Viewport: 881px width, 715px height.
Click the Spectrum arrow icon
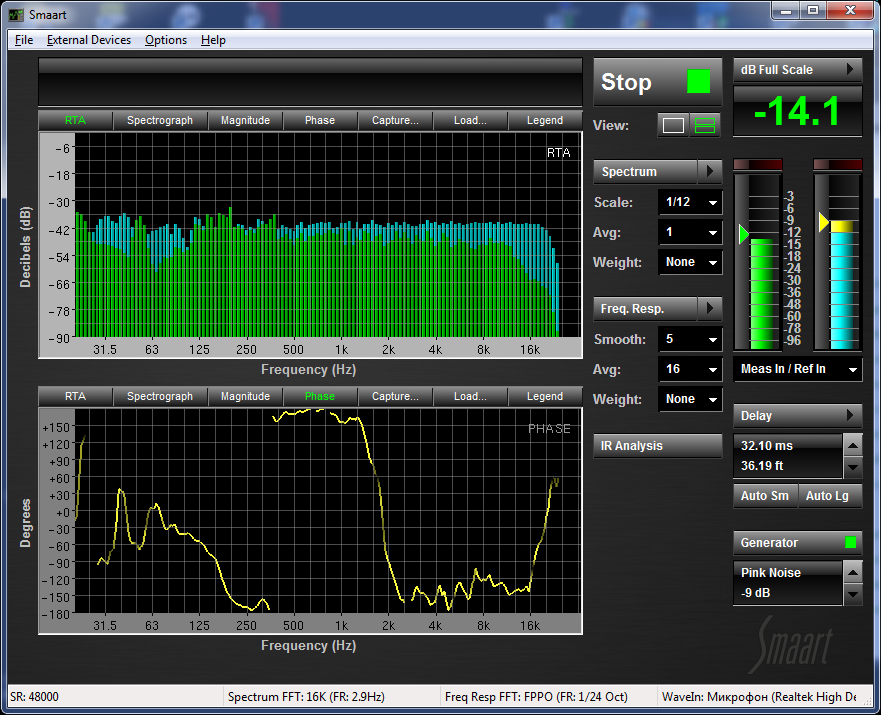click(x=709, y=172)
